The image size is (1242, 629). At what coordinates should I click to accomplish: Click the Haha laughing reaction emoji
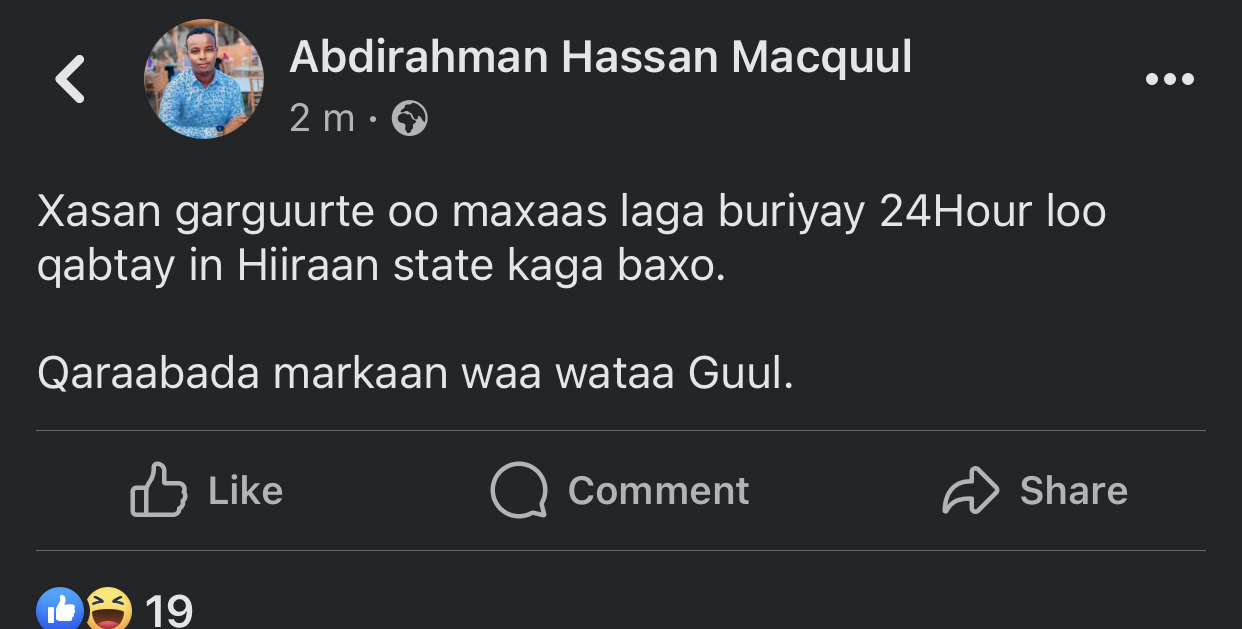[x=109, y=609]
